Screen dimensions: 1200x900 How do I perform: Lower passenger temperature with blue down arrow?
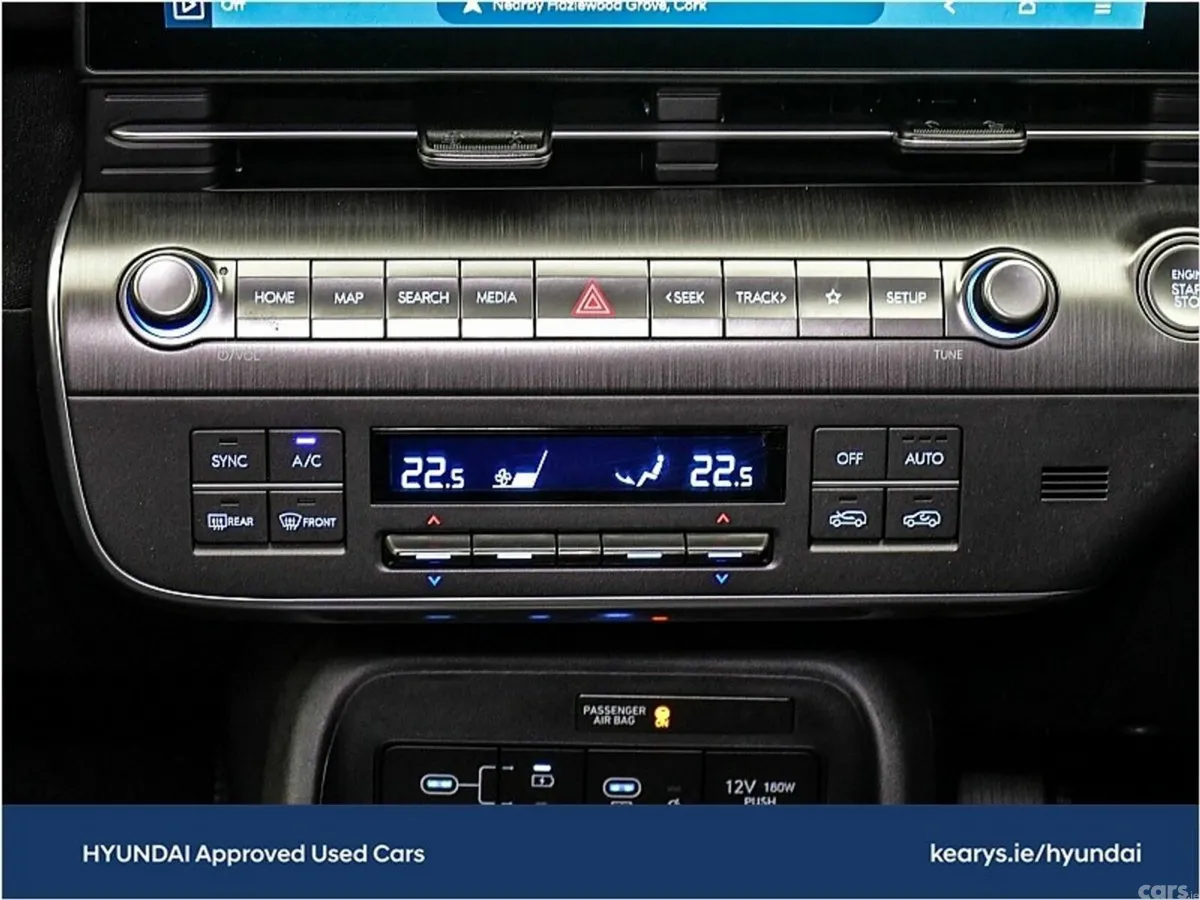pyautogui.click(x=722, y=579)
